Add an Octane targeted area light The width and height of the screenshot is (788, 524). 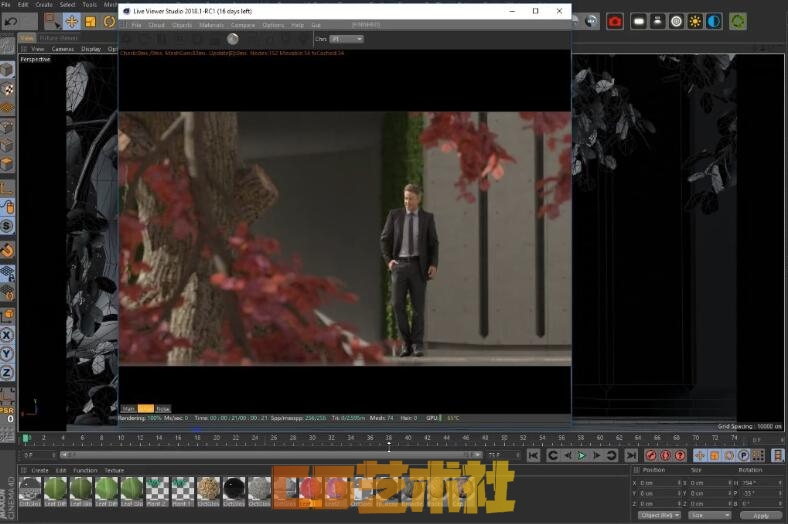coord(658,22)
